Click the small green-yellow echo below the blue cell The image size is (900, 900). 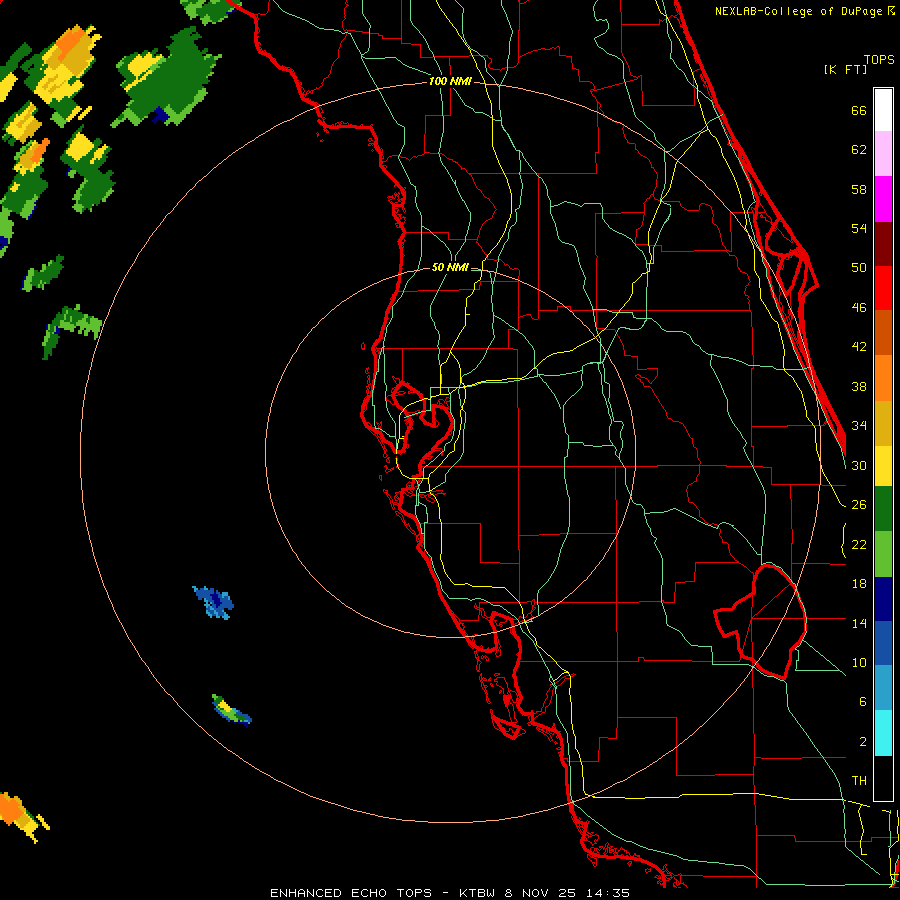pos(231,711)
